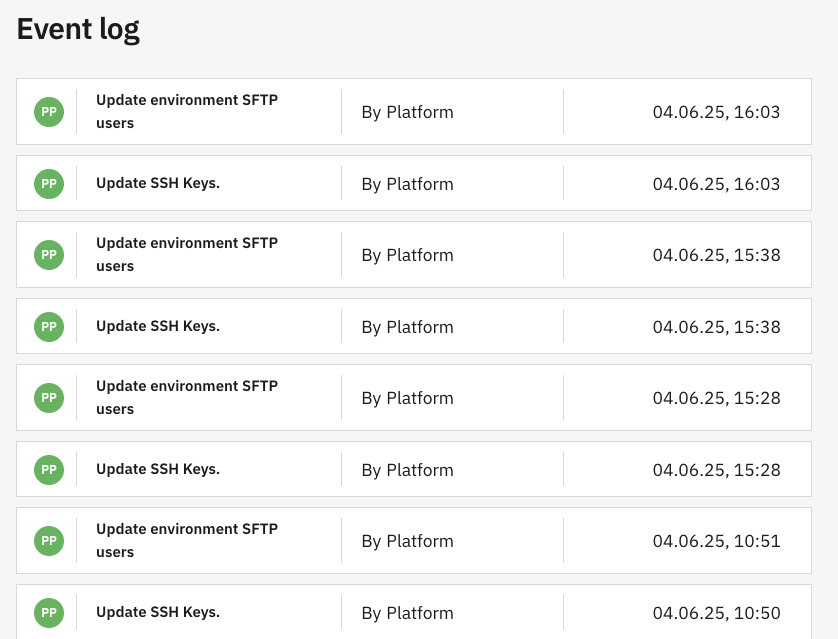Click 'By Platform' in the 10:51 event row

pyautogui.click(x=407, y=541)
